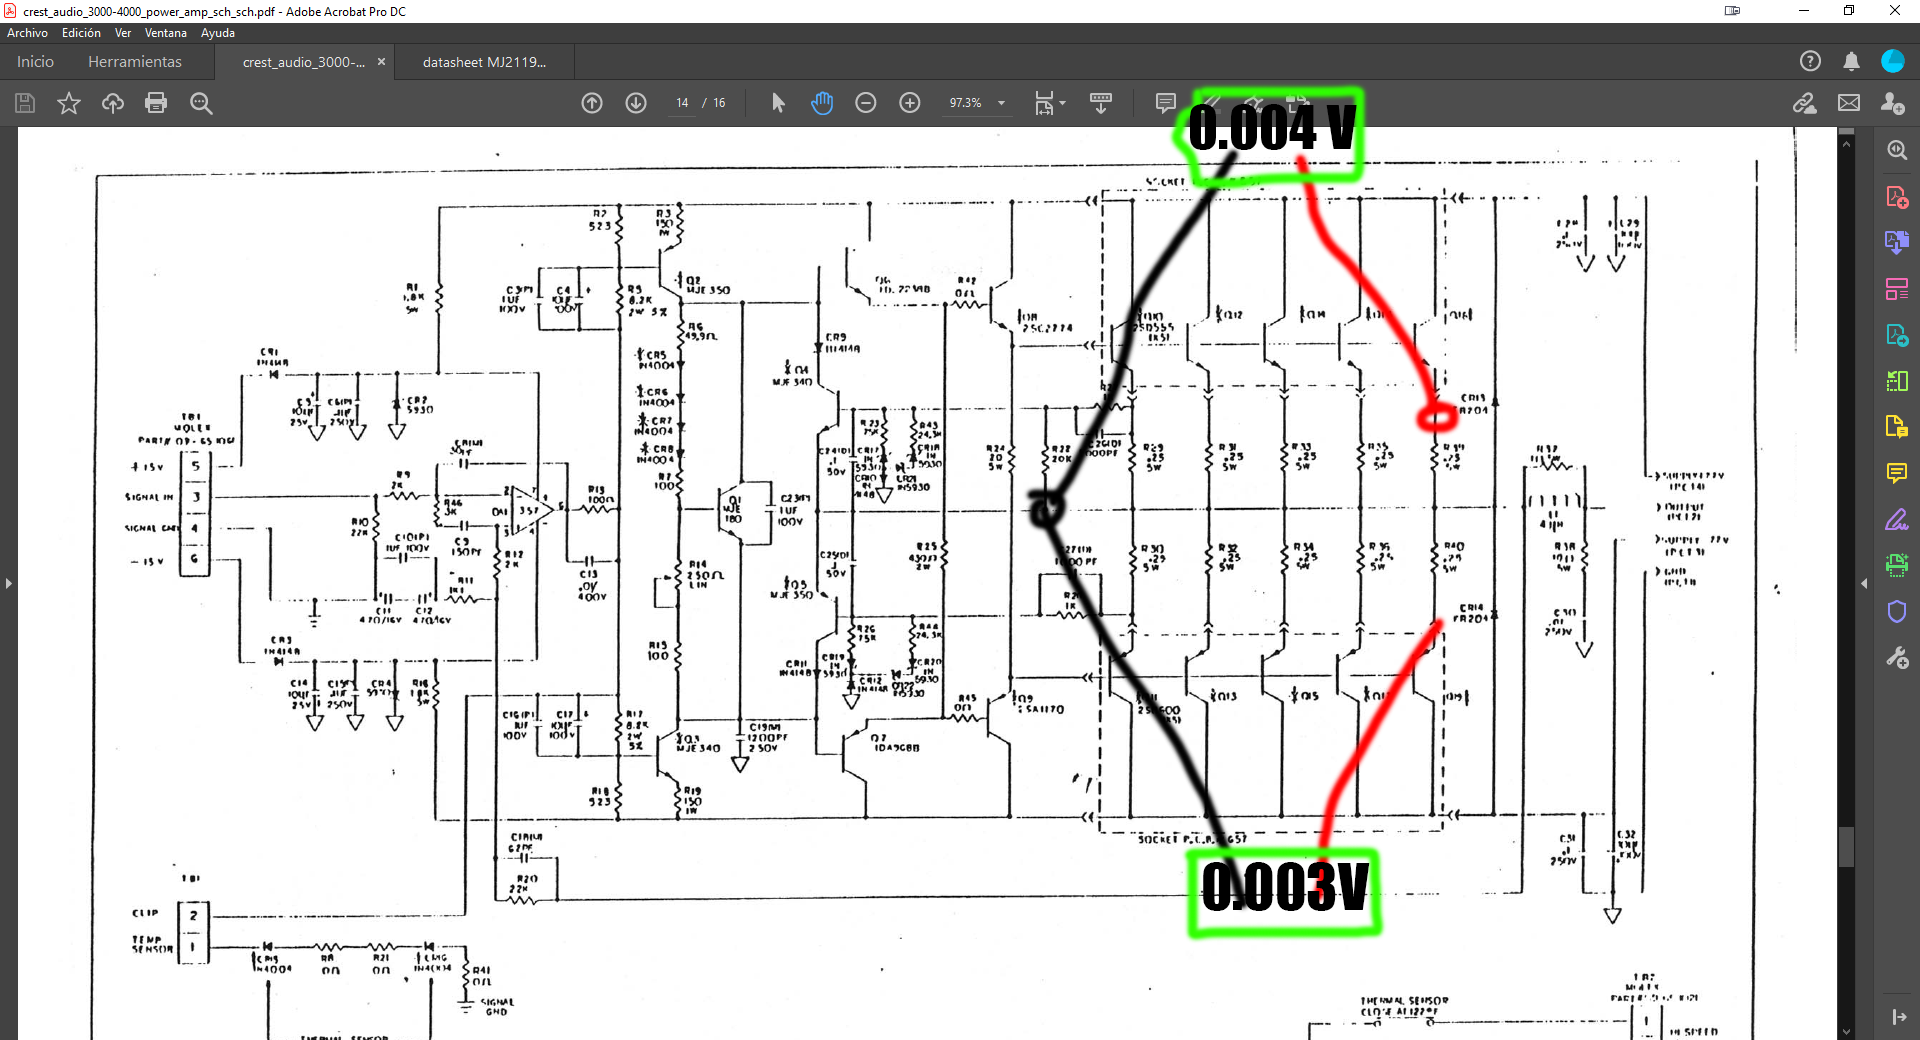The height and width of the screenshot is (1040, 1920).
Task: Open the Fill & Sign tool
Action: click(x=1897, y=520)
